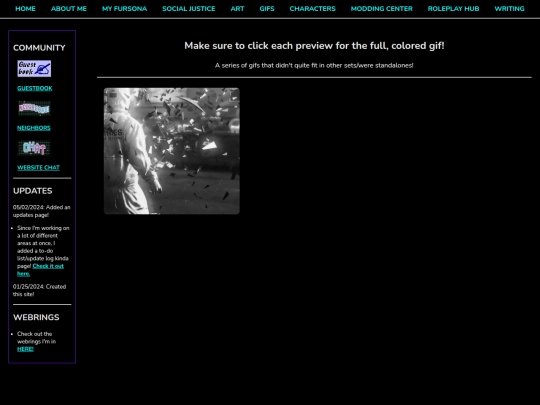Follow the GUESTBOOK text link
The height and width of the screenshot is (405, 540).
pyautogui.click(x=35, y=89)
